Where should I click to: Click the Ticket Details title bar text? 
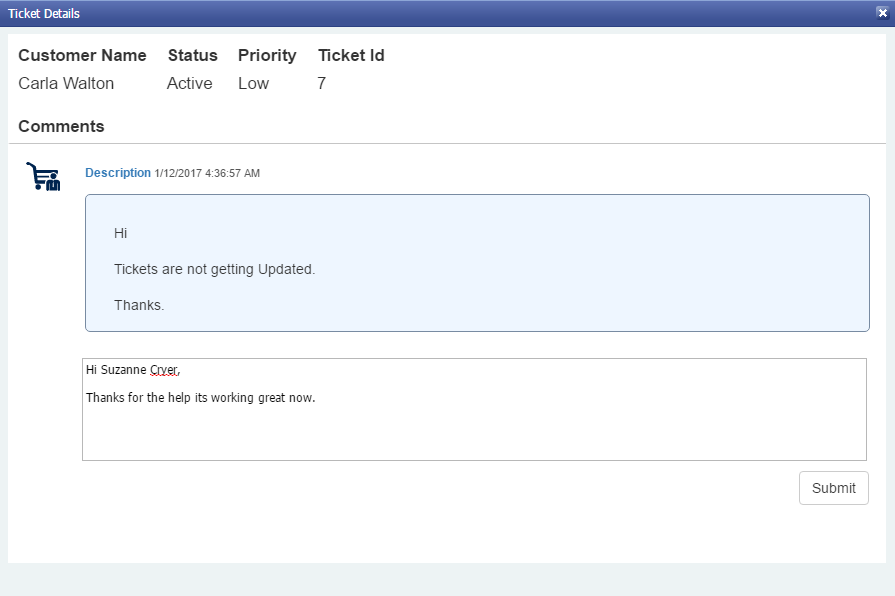point(44,14)
